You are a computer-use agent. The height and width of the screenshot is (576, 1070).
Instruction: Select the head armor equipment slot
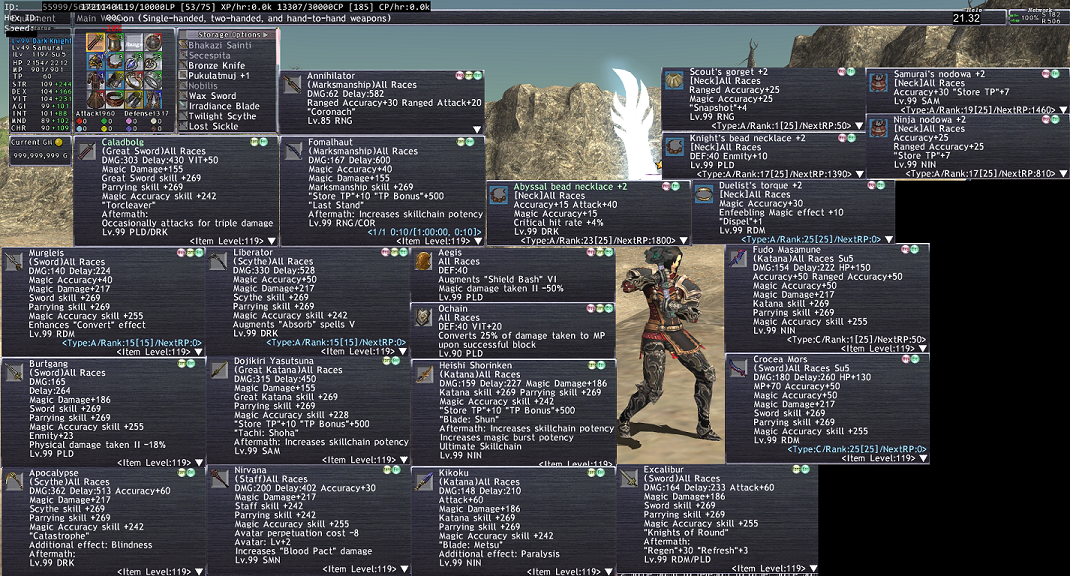click(x=96, y=61)
